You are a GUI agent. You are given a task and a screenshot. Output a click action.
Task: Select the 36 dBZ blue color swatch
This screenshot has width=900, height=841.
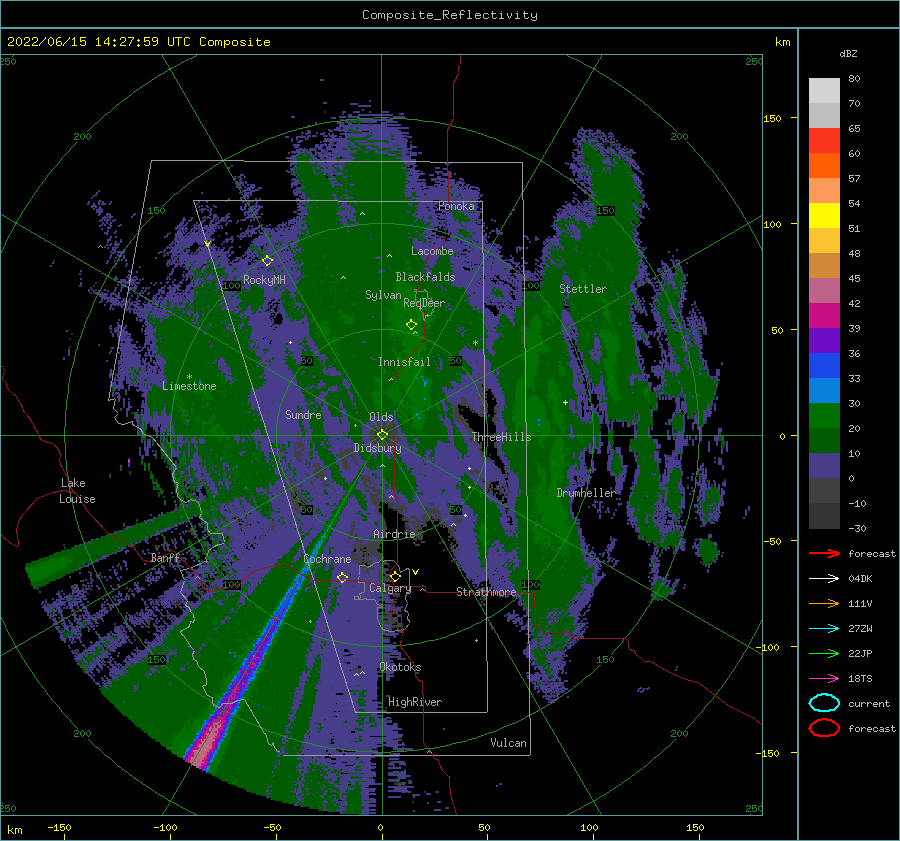click(x=824, y=365)
